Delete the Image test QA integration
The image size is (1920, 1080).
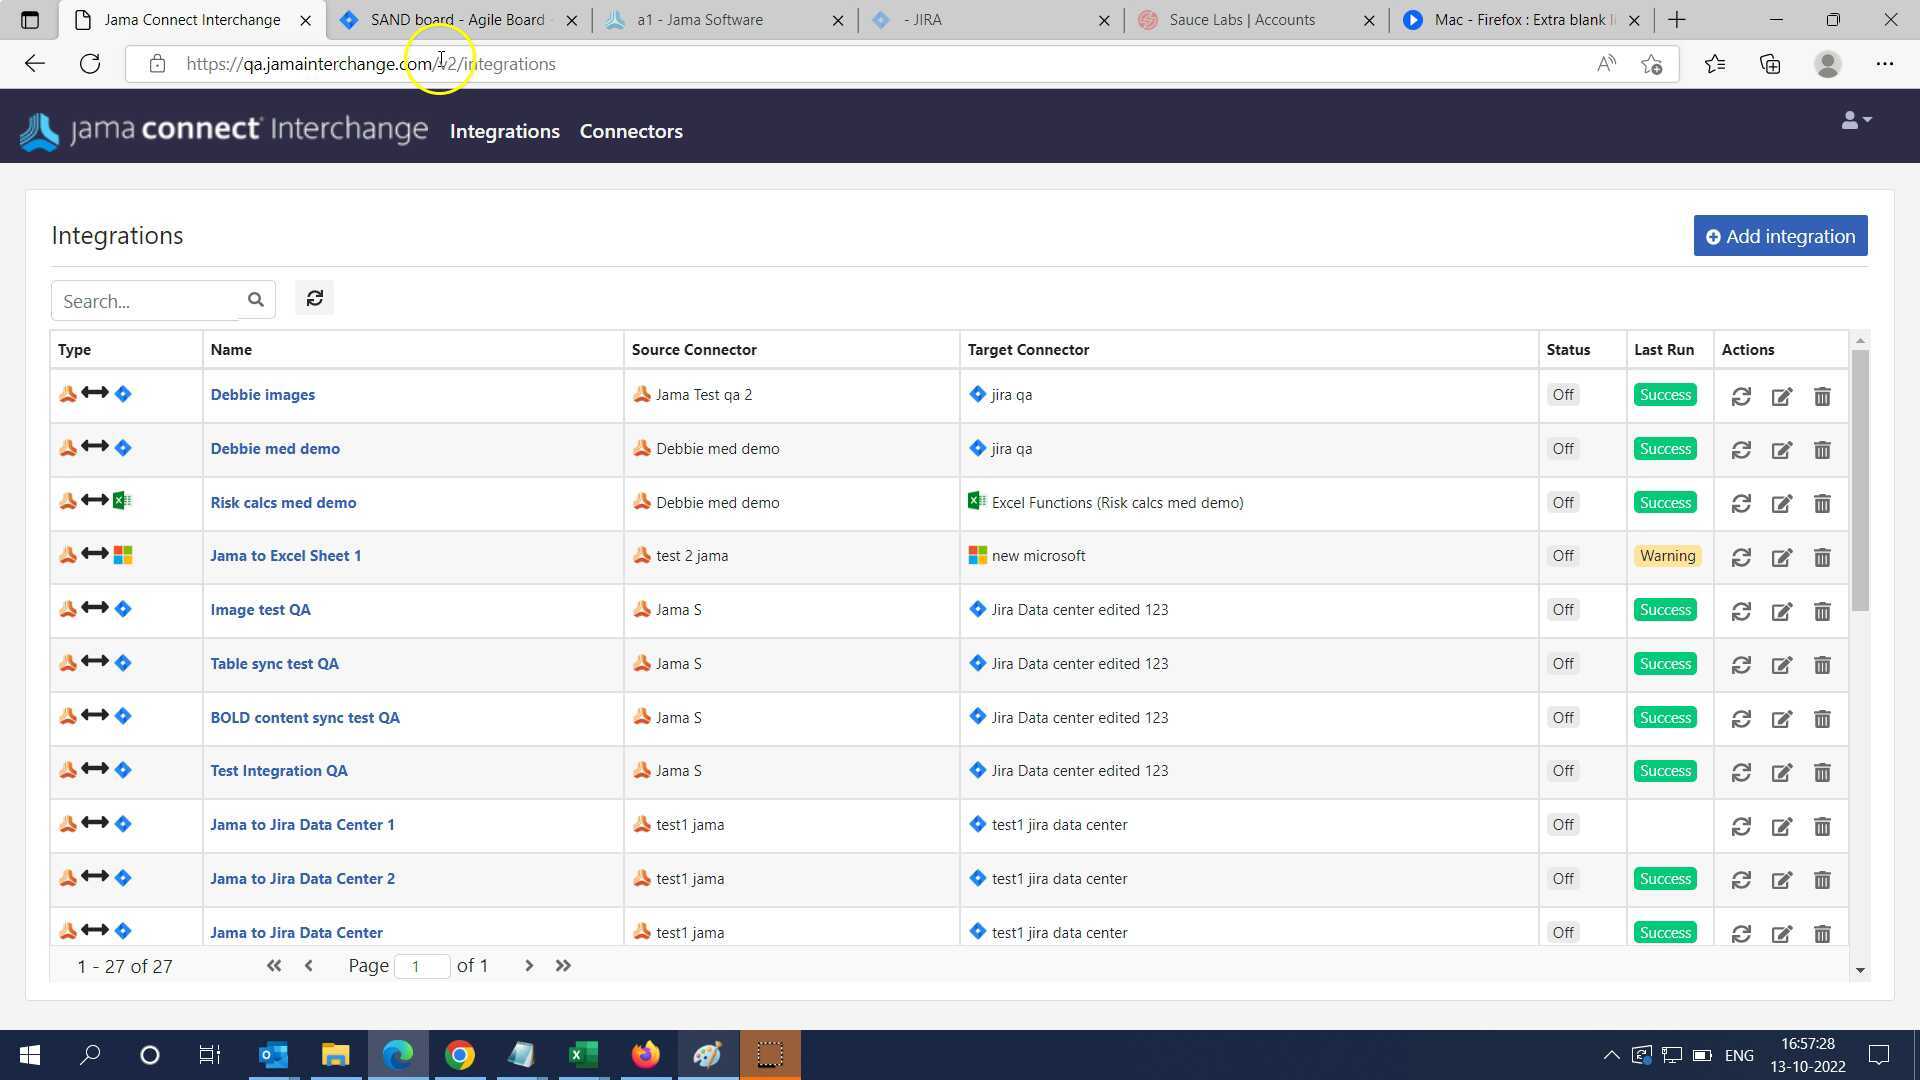pos(1822,611)
